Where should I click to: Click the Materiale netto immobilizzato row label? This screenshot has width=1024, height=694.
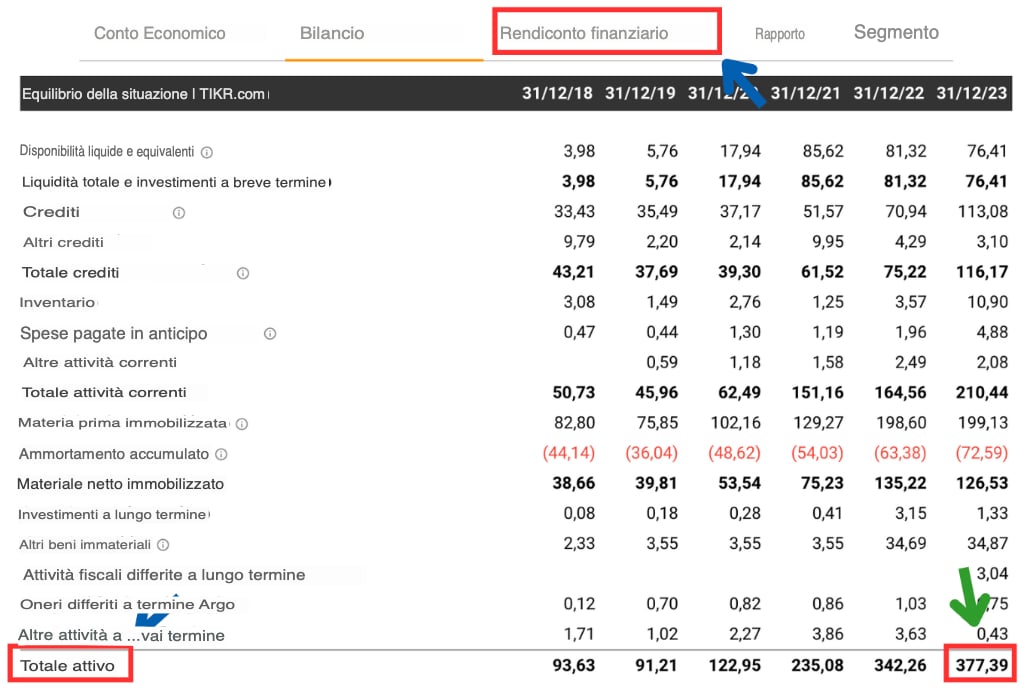pyautogui.click(x=120, y=484)
